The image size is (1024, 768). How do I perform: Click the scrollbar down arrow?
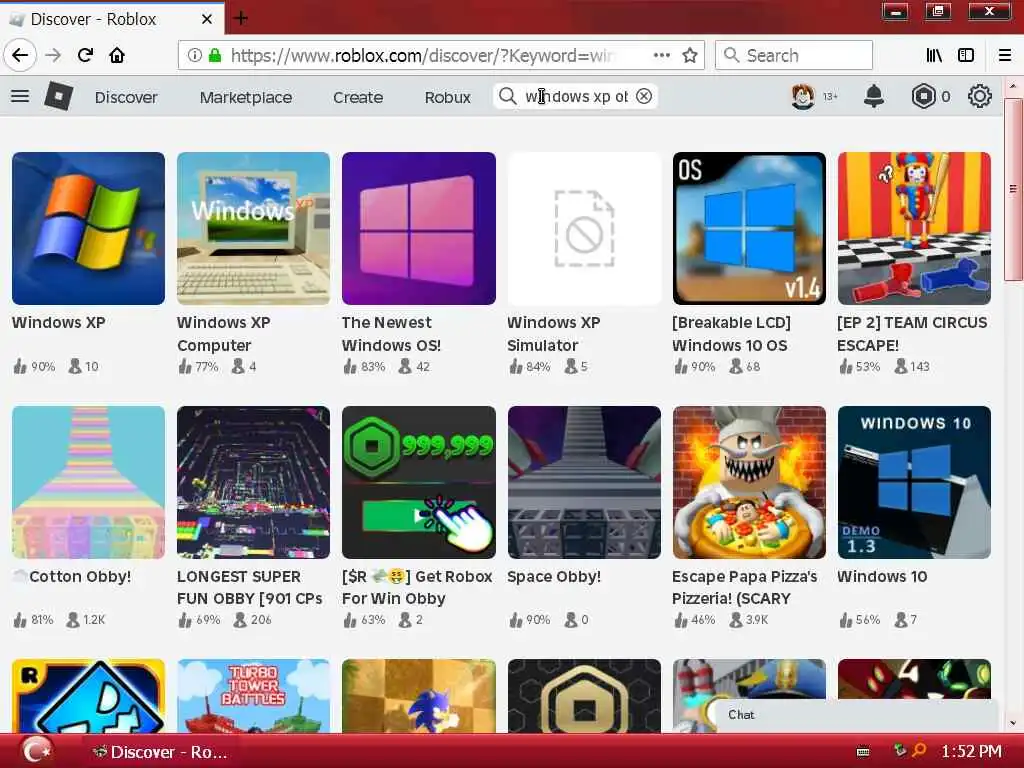1013,724
